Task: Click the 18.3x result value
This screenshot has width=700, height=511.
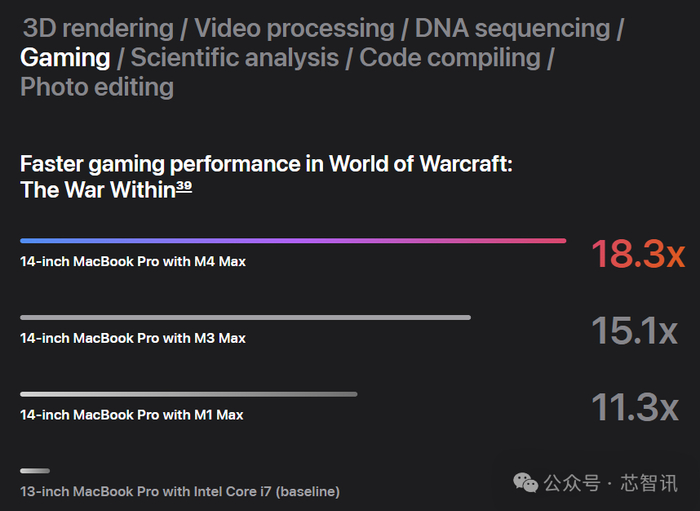Action: 635,255
